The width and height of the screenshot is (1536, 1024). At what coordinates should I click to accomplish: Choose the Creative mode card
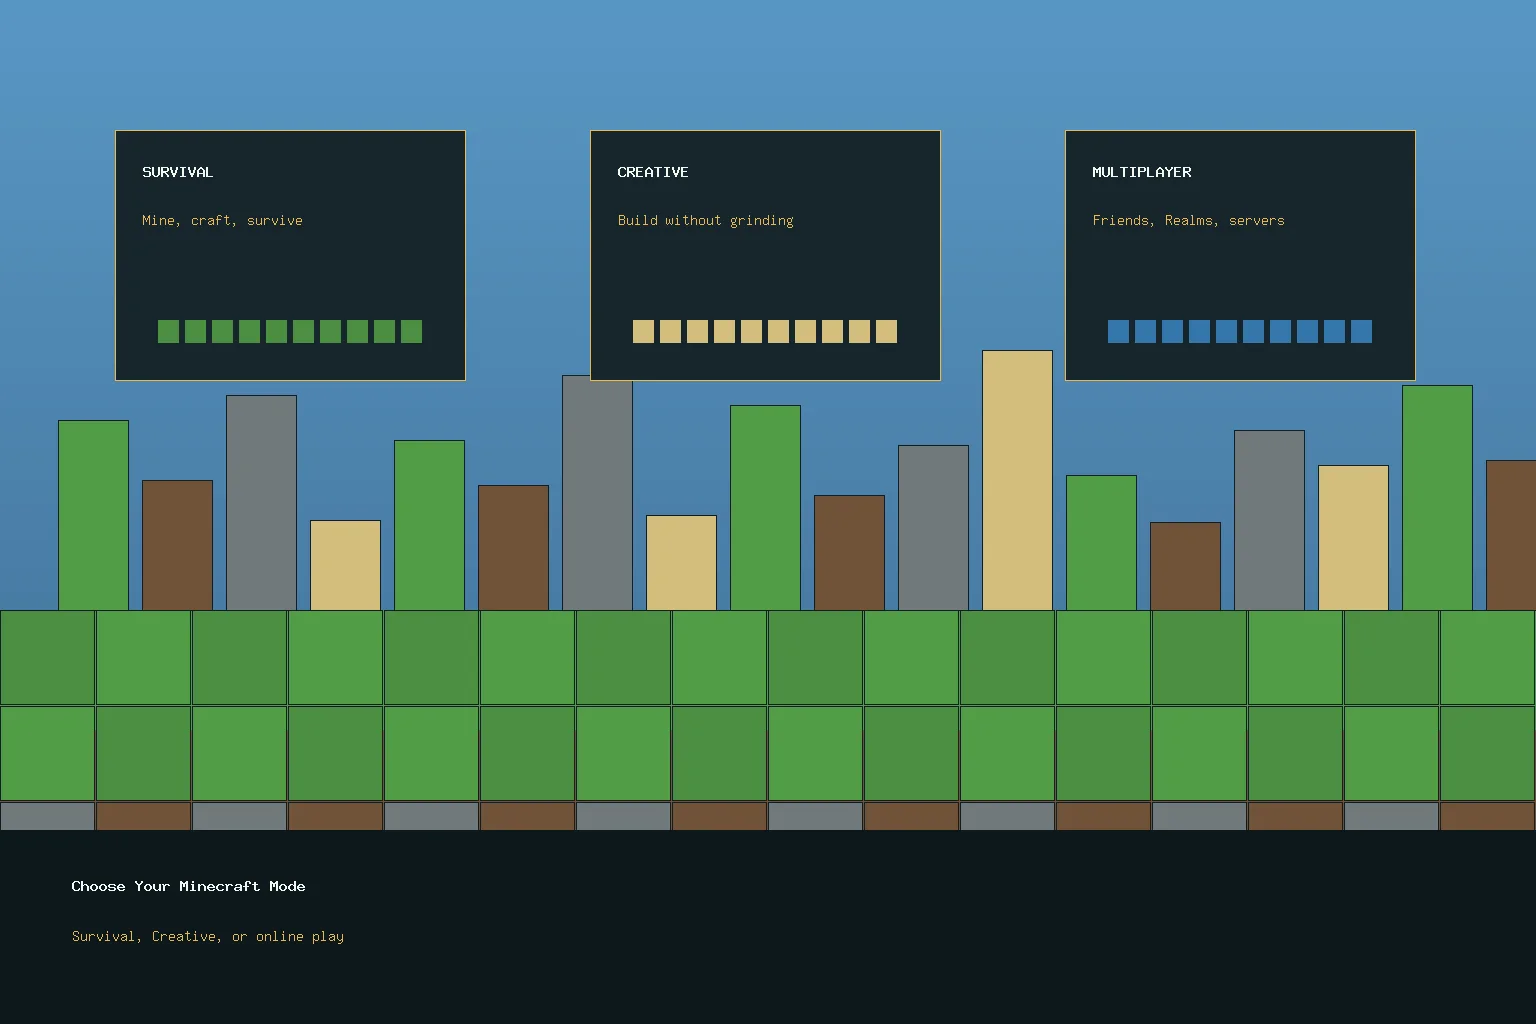[x=765, y=255]
